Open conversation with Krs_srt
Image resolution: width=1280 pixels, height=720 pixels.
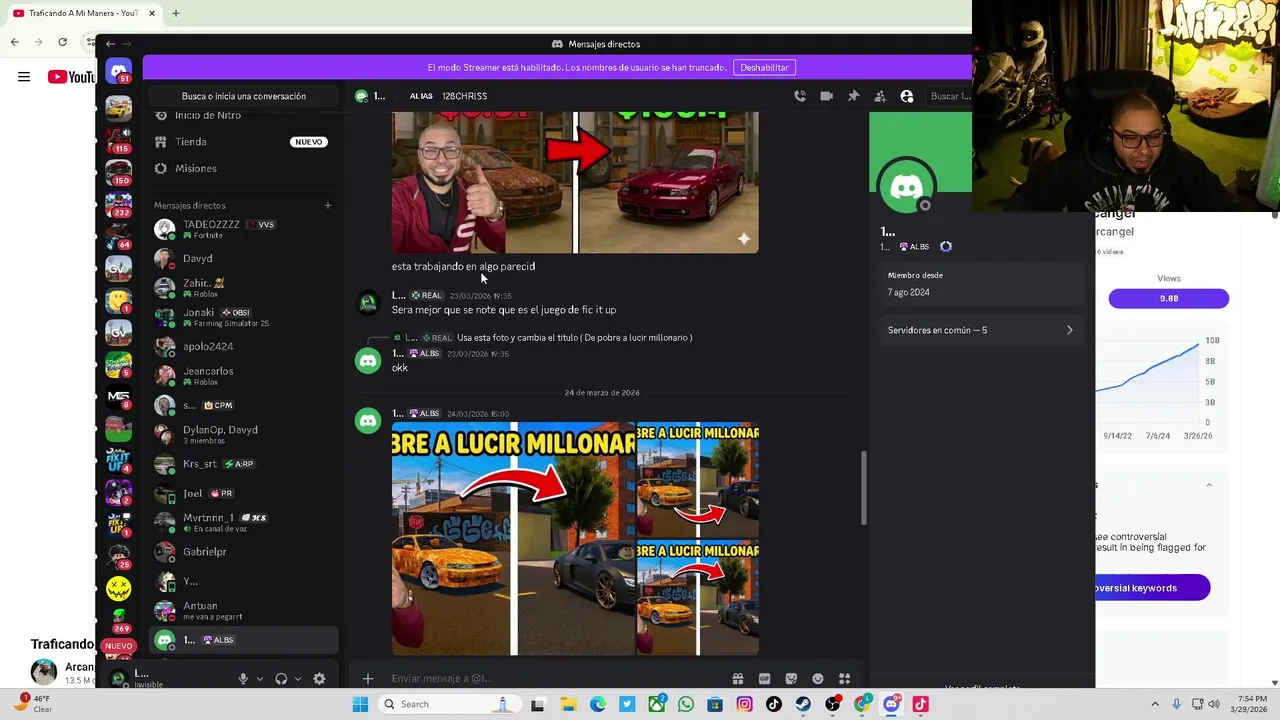244,464
